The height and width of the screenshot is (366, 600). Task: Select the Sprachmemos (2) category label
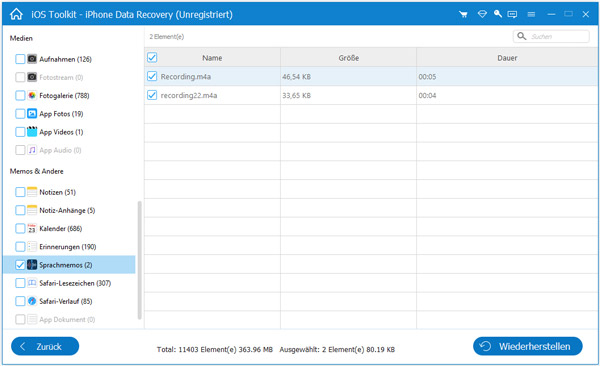66,265
